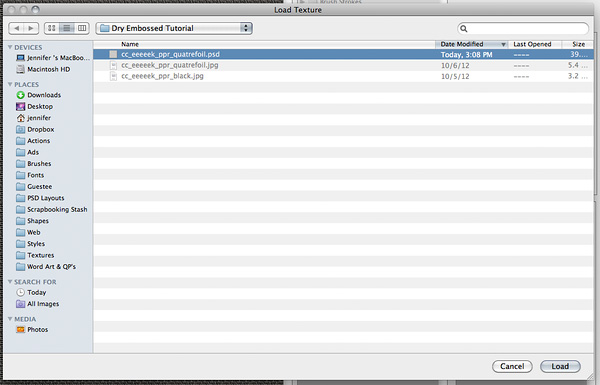Viewport: 600px width, 385px height.
Task: Click the quatrefoil.jpg file icon
Action: coord(113,65)
